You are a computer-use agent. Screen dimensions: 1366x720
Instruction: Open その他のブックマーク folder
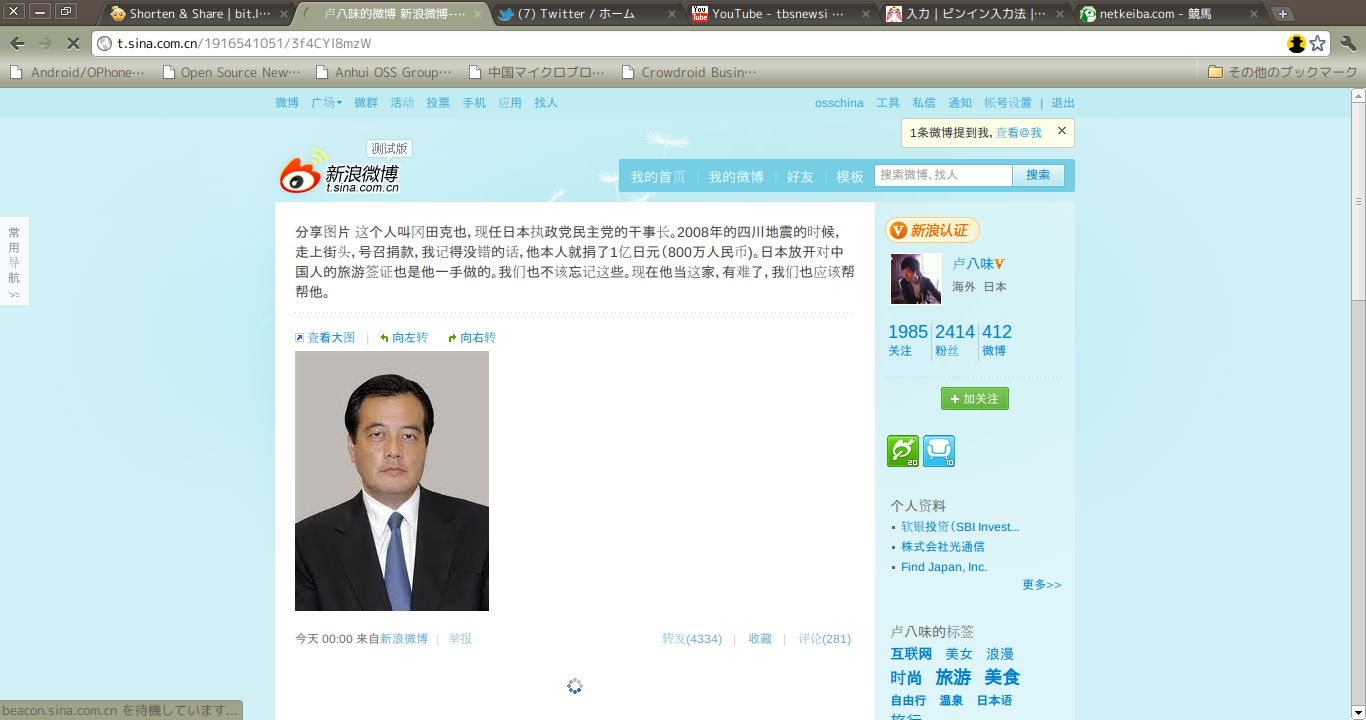1282,72
